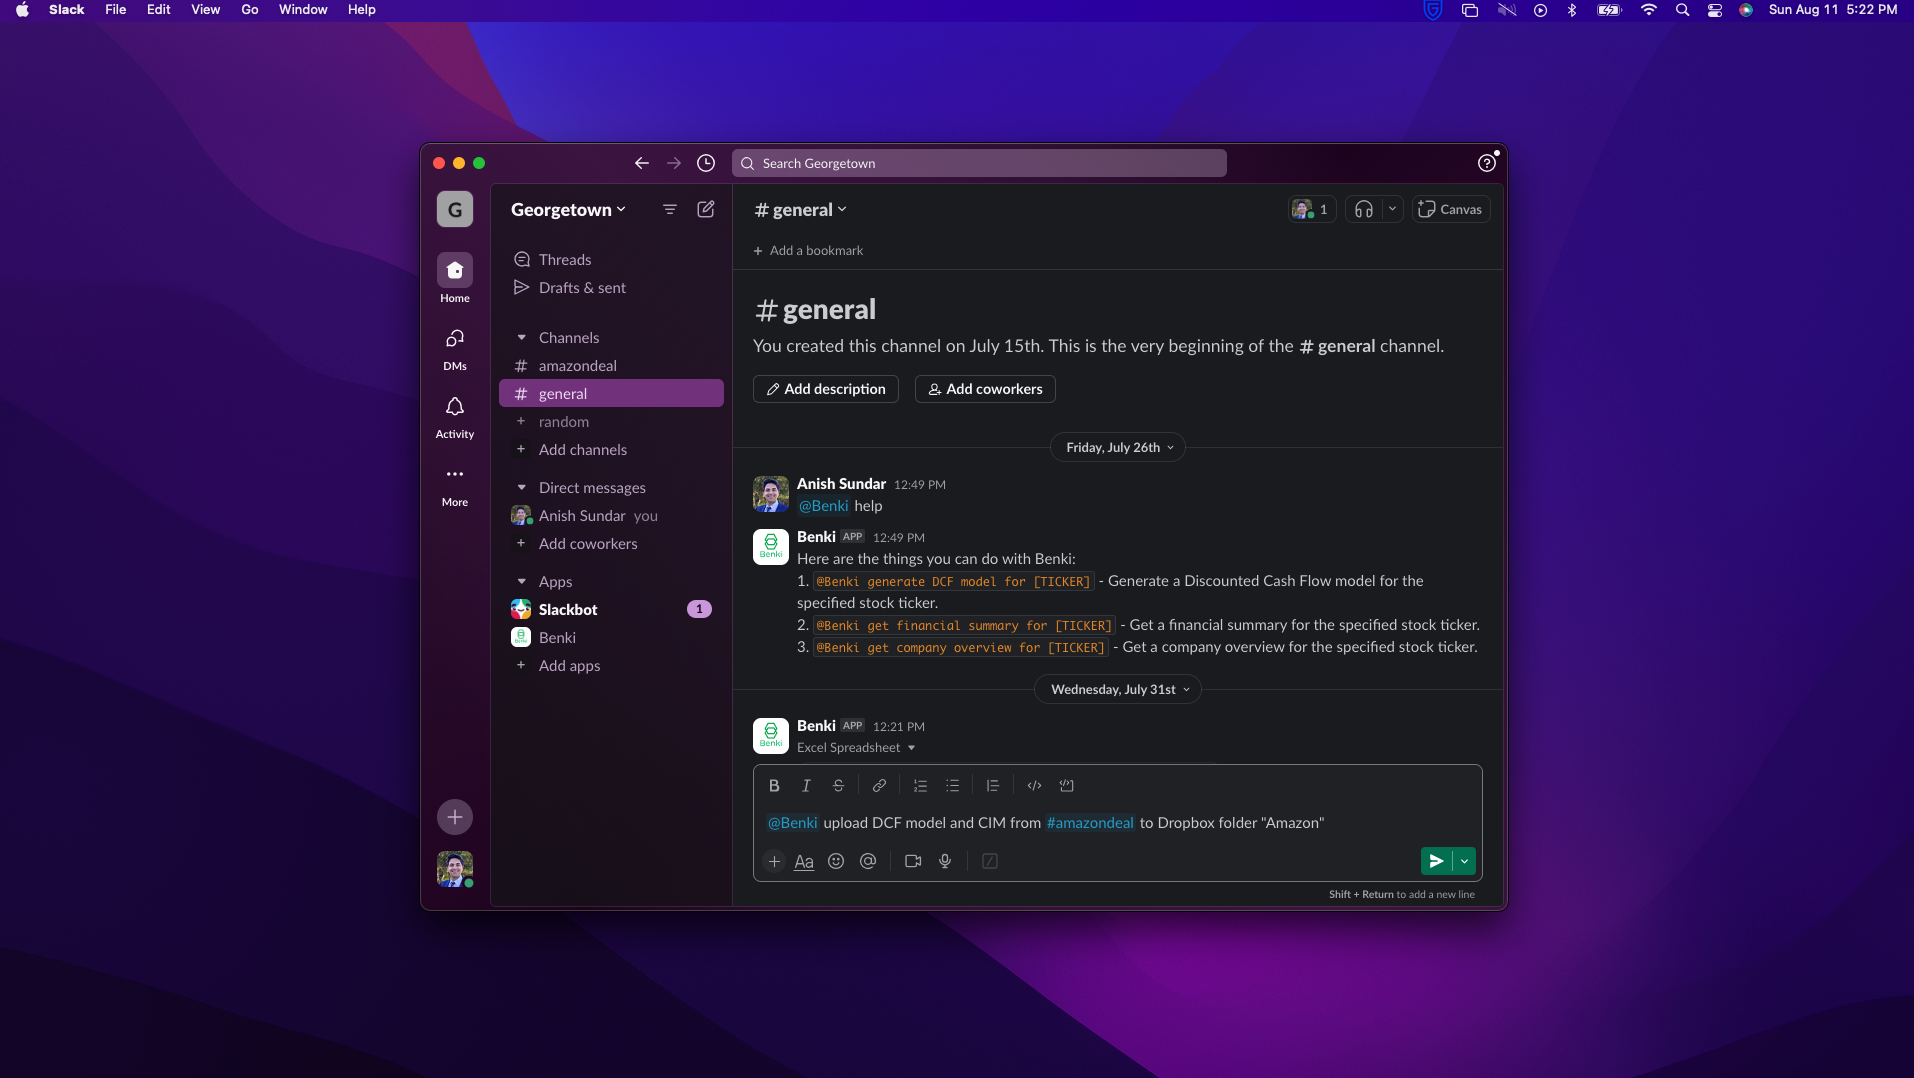Insert a link using the link icon

[879, 786]
